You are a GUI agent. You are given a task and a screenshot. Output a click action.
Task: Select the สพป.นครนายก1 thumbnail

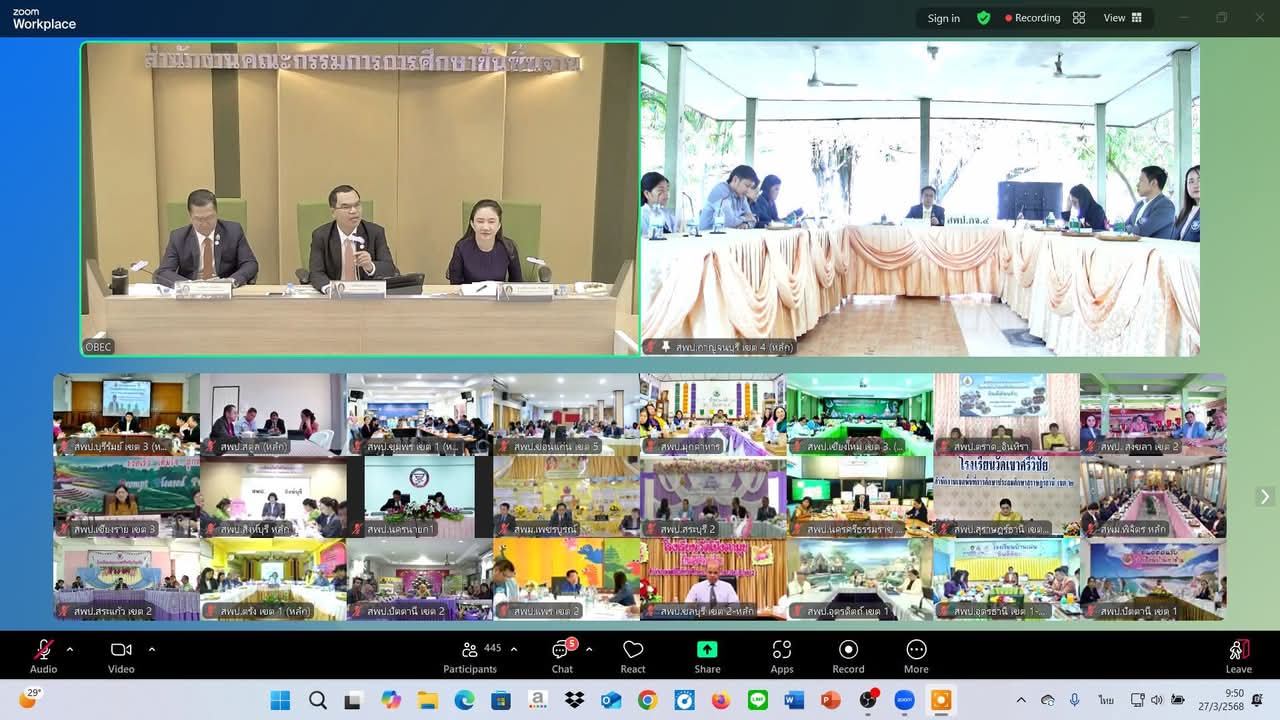(x=420, y=497)
